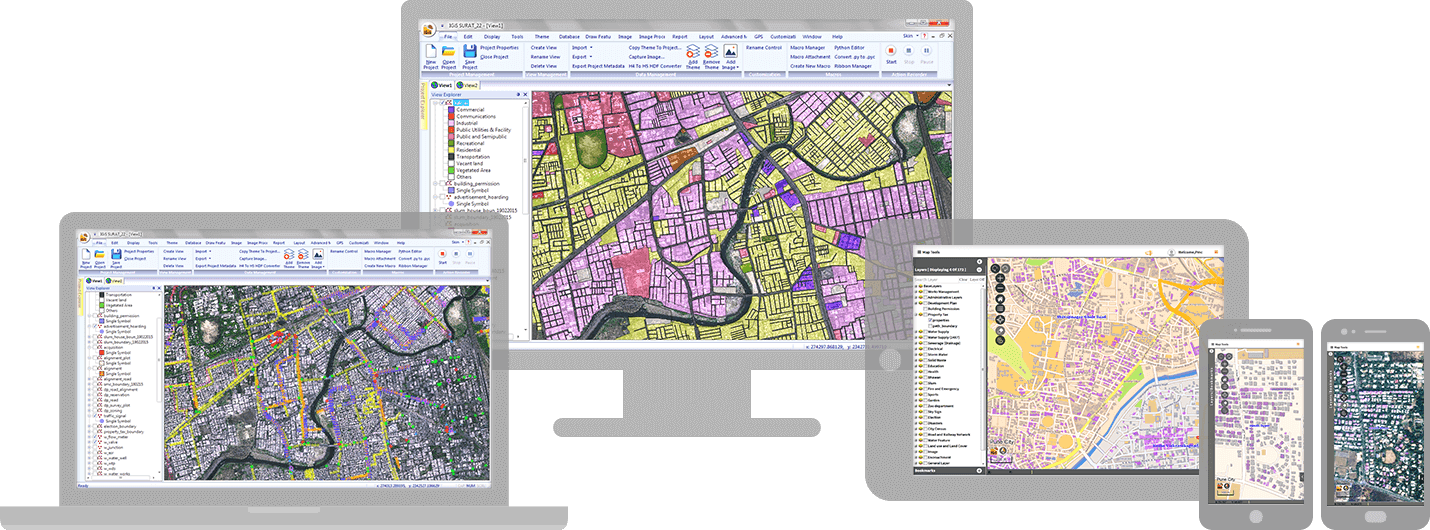This screenshot has width=1430, height=530.
Task: Click Remove Theme icon on the desktop monitor
Action: 711,52
